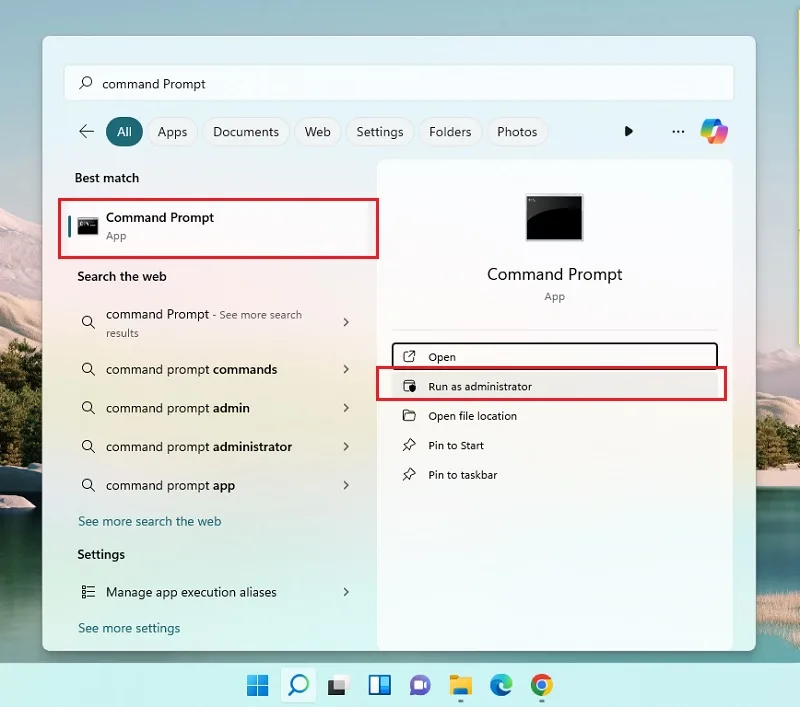Viewport: 800px width, 707px height.
Task: Launch Google Chrome from the taskbar
Action: pos(541,685)
